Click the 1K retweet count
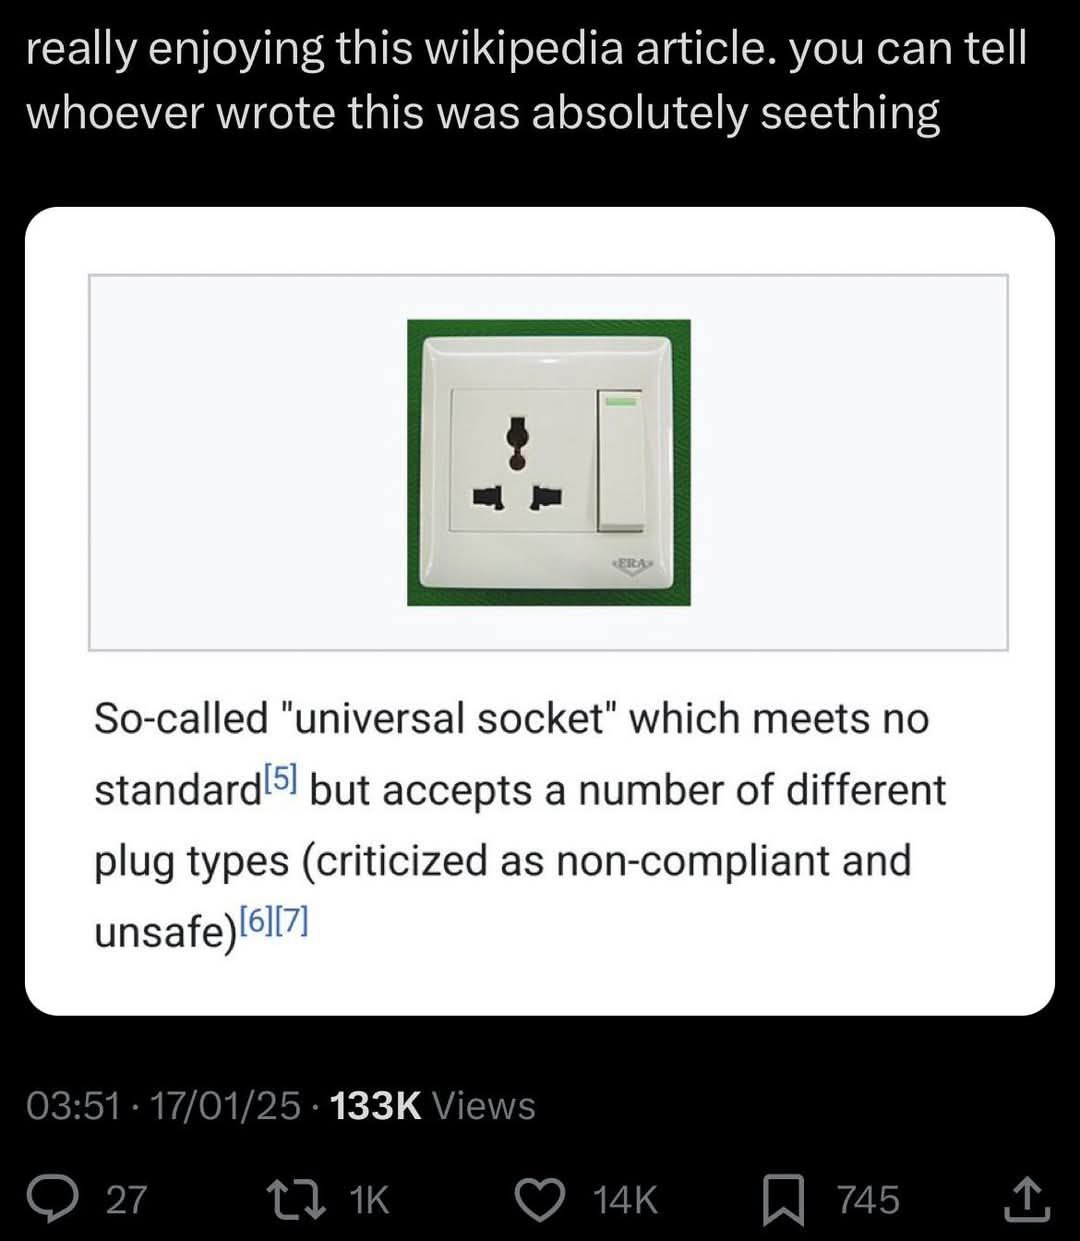The image size is (1080, 1241). tap(370, 1200)
